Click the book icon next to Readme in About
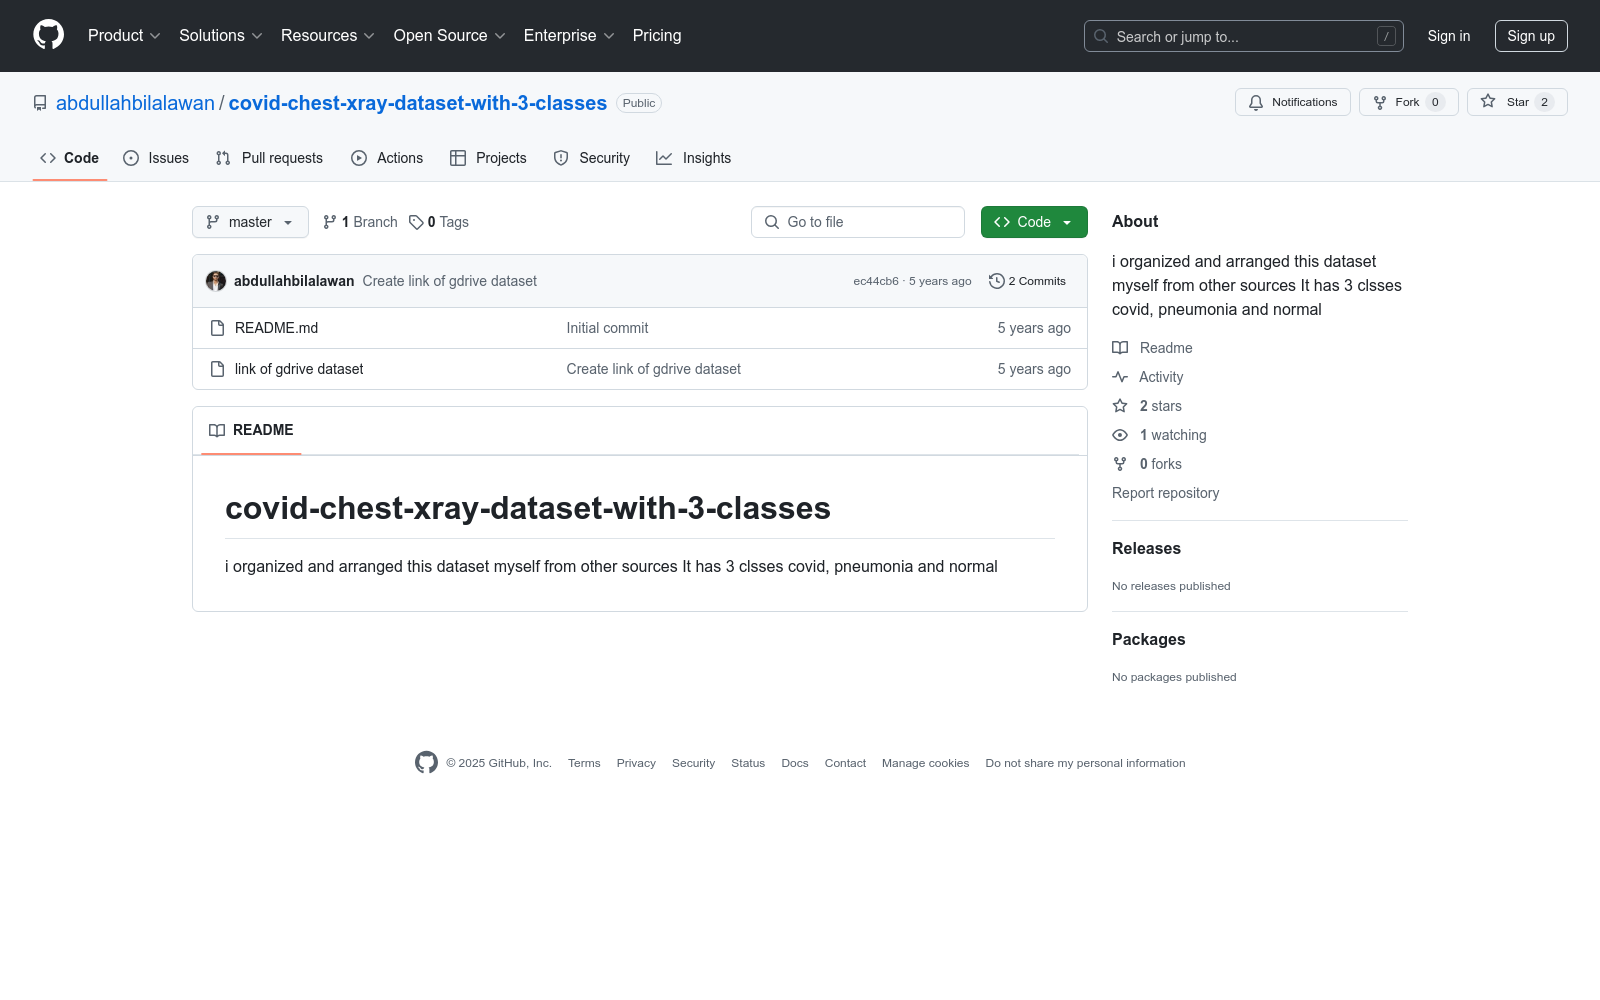Viewport: 1600px width, 1000px height. (1120, 348)
